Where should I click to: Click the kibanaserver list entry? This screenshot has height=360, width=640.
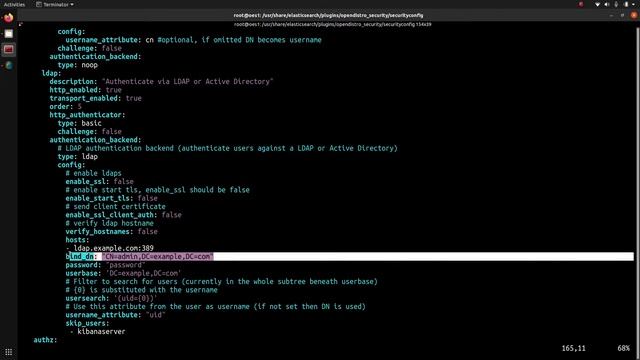pyautogui.click(x=101, y=331)
